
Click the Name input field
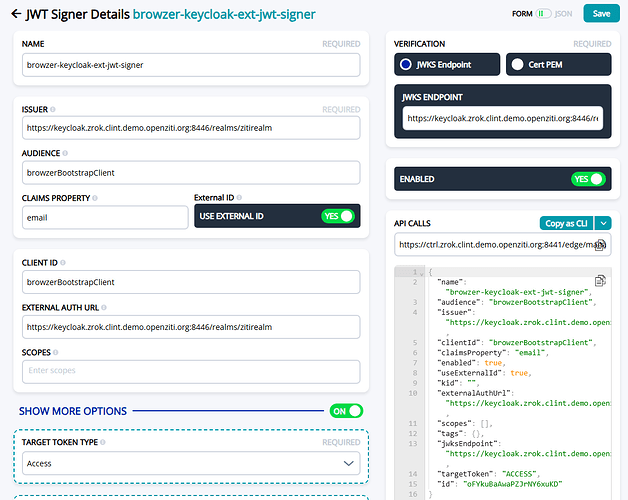click(191, 65)
